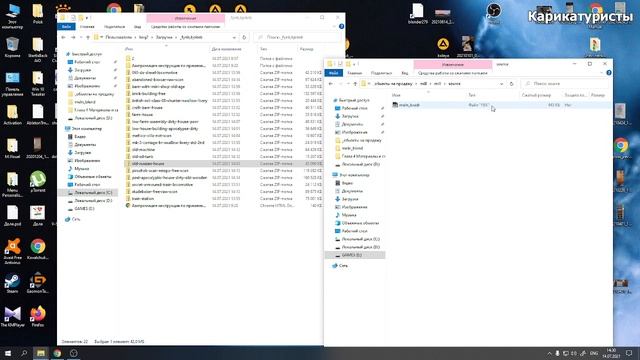Open The KMPlayer desktop shortcut
This screenshot has width=640, height=360.
tap(12, 316)
